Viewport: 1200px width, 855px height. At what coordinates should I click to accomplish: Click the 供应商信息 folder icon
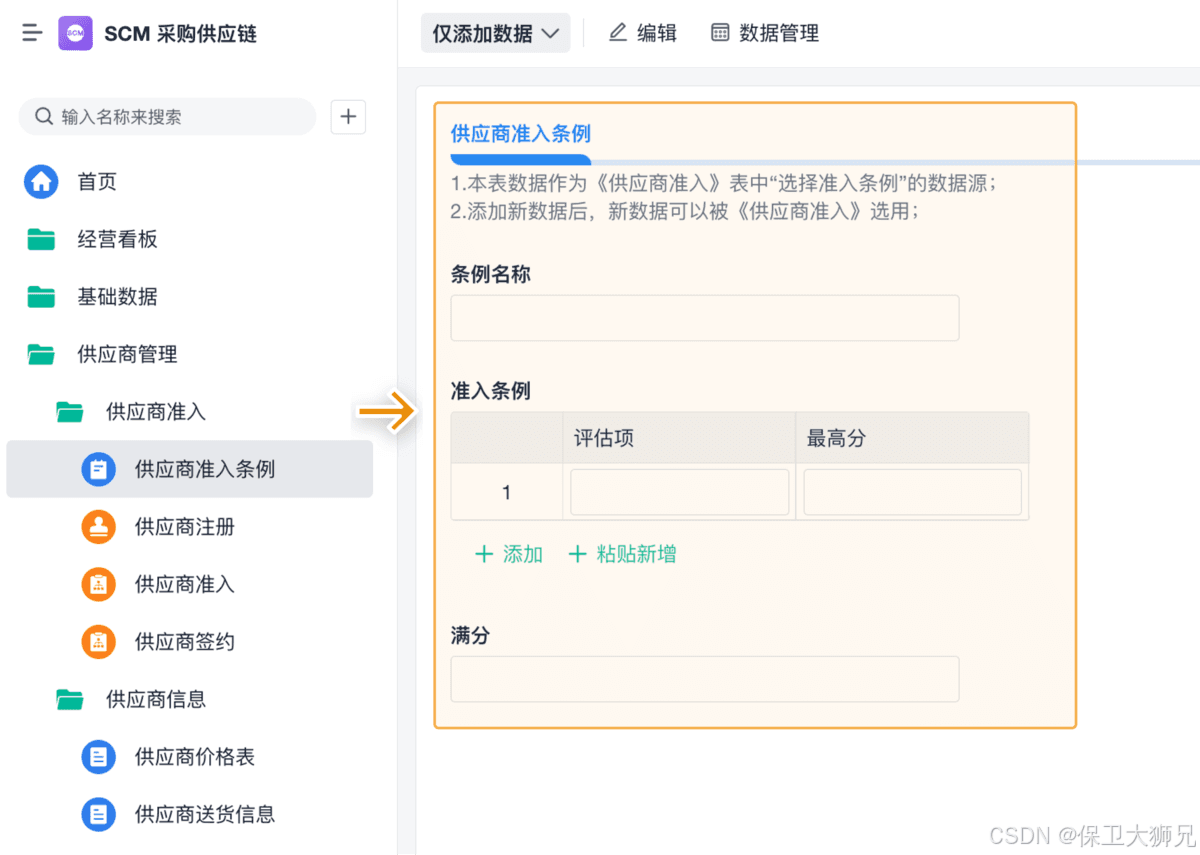click(70, 700)
